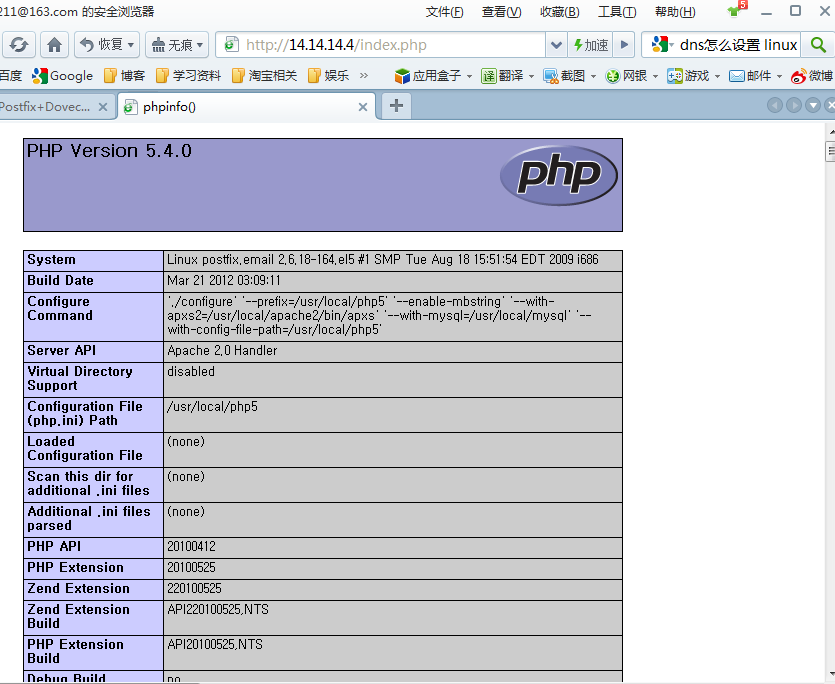Click the go arrow beside 加速
Screen dimensions: 835x684
click(x=624, y=45)
